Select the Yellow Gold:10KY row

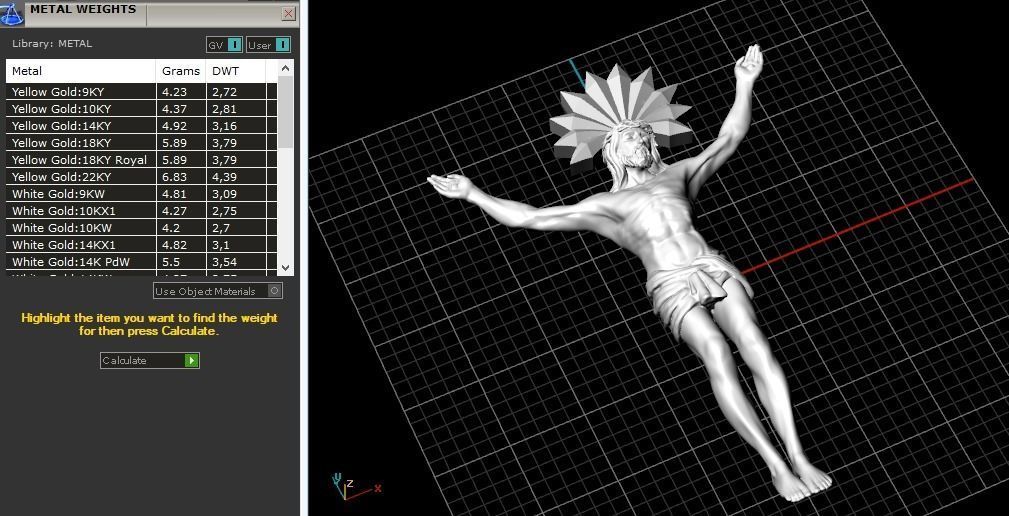tap(142, 109)
